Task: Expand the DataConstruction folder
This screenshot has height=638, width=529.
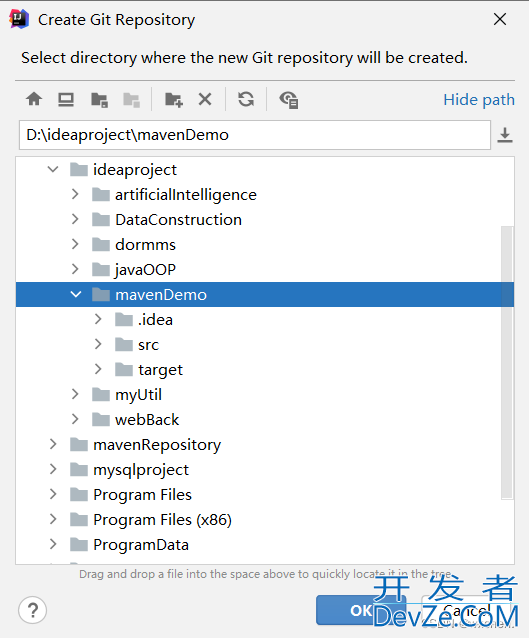Action: click(75, 219)
